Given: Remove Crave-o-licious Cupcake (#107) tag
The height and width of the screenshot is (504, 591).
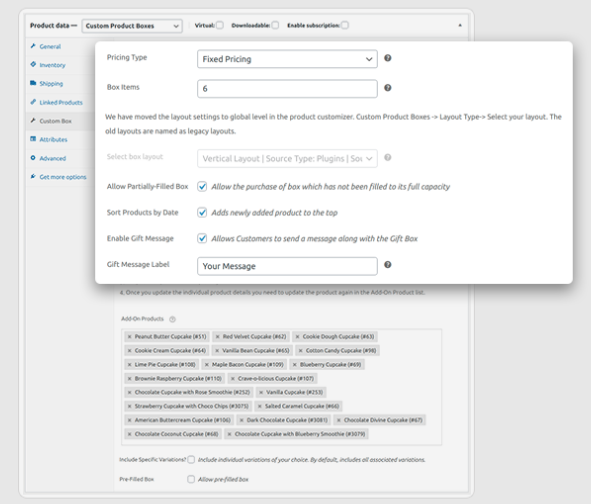Looking at the screenshot, I should click(233, 378).
